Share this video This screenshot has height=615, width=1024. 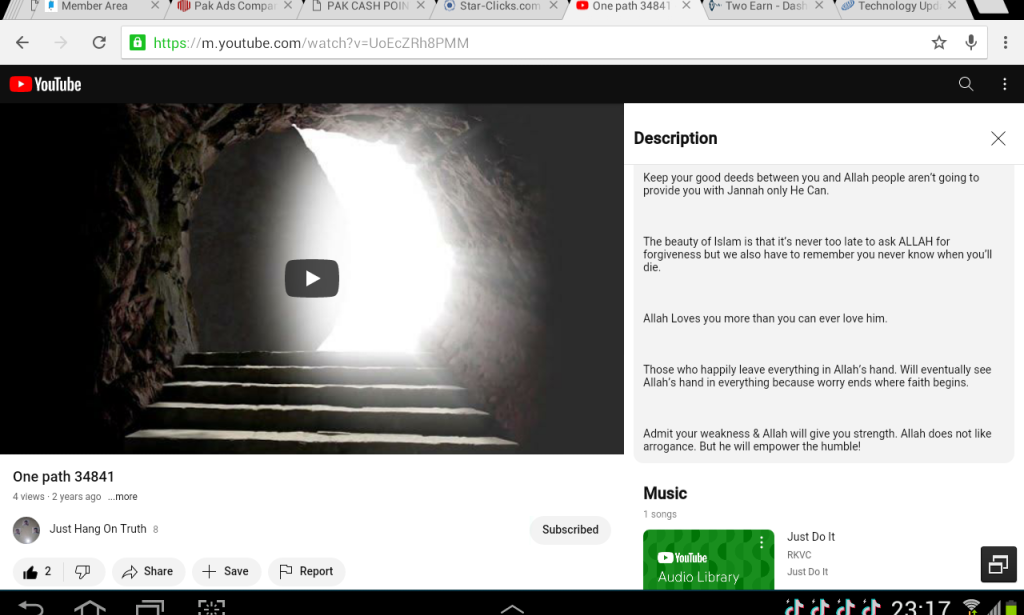[147, 571]
